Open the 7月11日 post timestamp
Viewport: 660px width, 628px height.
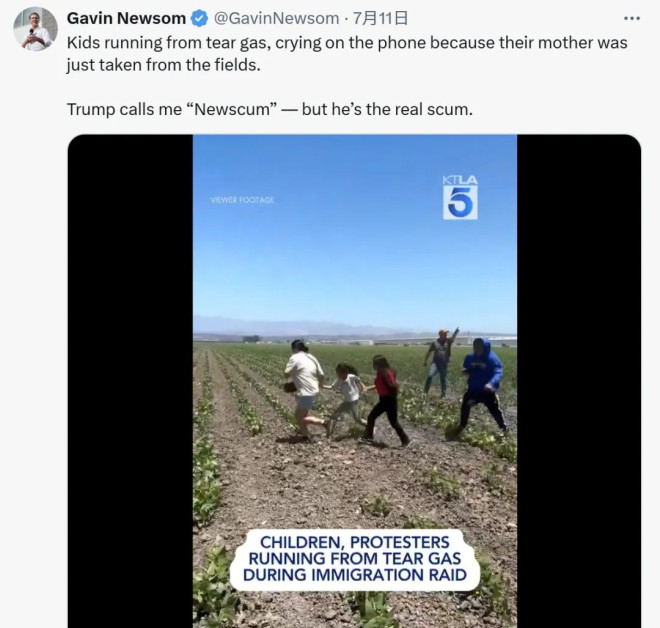tap(380, 19)
